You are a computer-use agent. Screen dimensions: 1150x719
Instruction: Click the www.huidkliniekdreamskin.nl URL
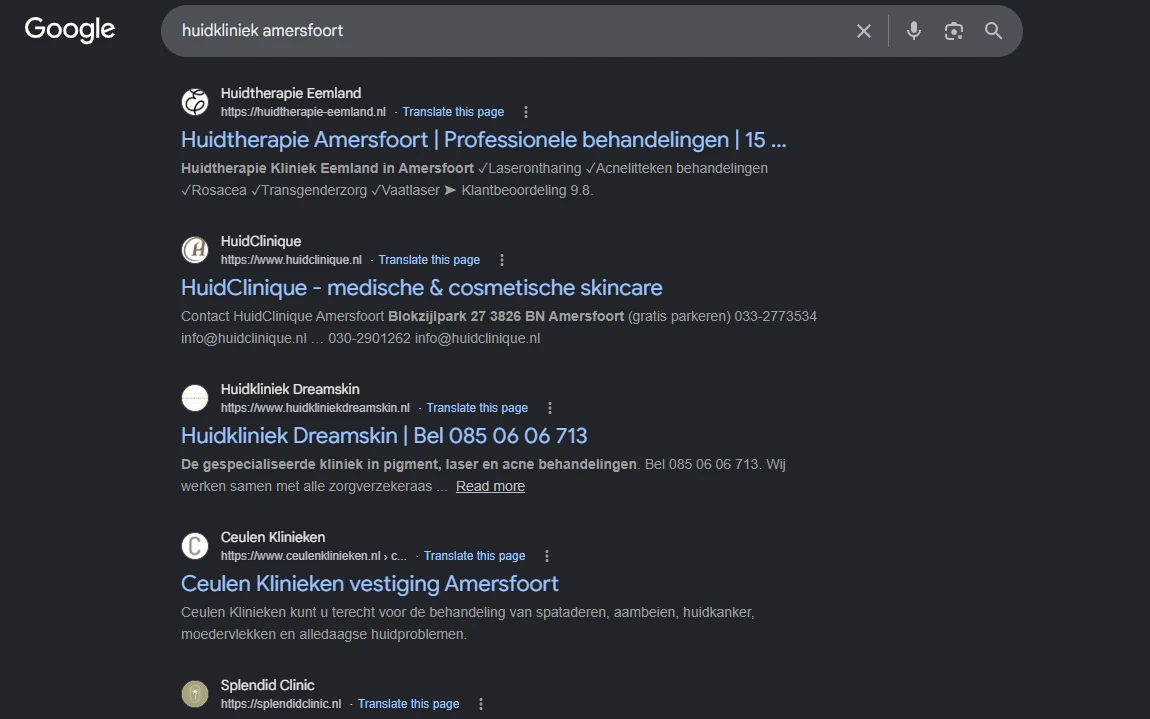(315, 408)
